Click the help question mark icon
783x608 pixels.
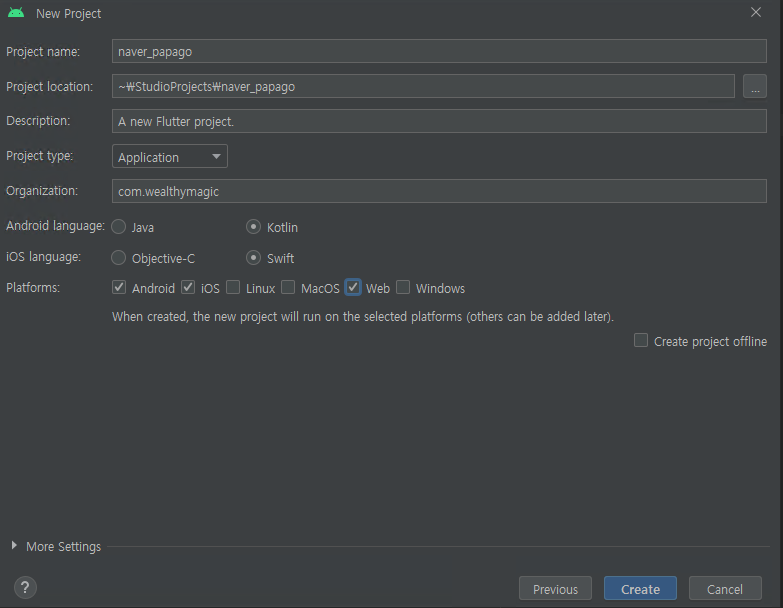pos(25,588)
